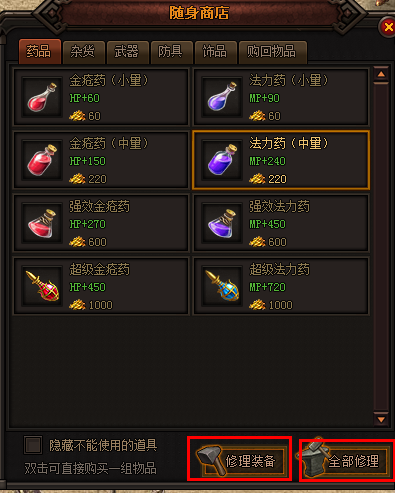
Task: Click the 修理装备 hammer button
Action: [x=240, y=460]
